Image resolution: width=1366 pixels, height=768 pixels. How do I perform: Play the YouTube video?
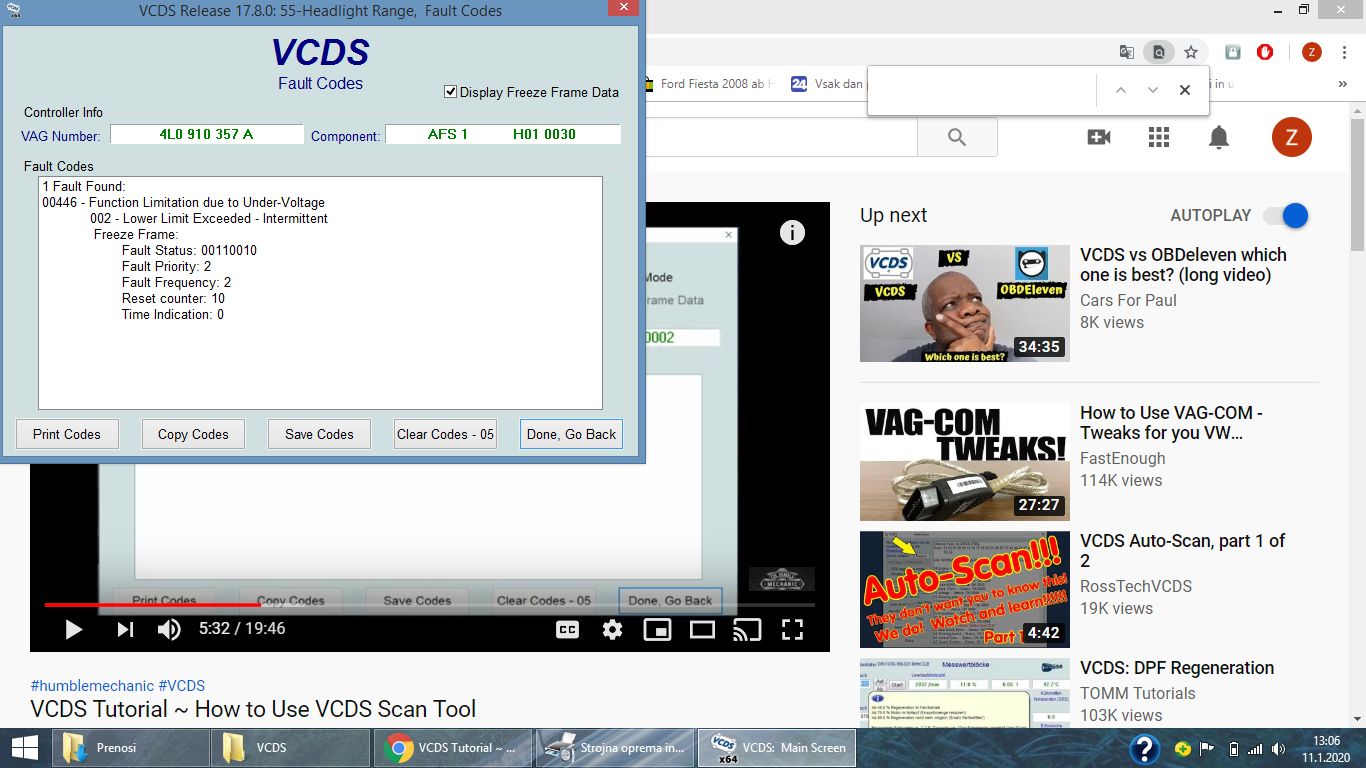click(x=73, y=629)
